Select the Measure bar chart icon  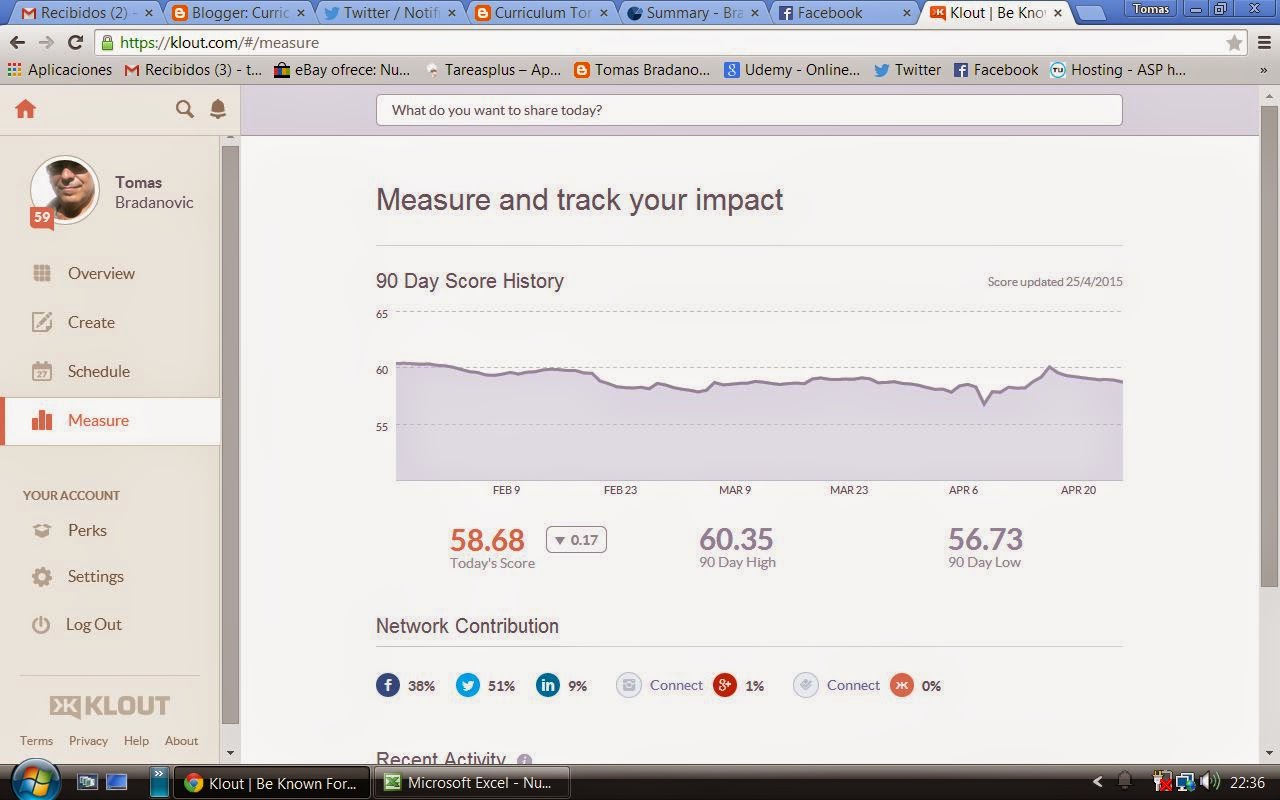pos(42,420)
